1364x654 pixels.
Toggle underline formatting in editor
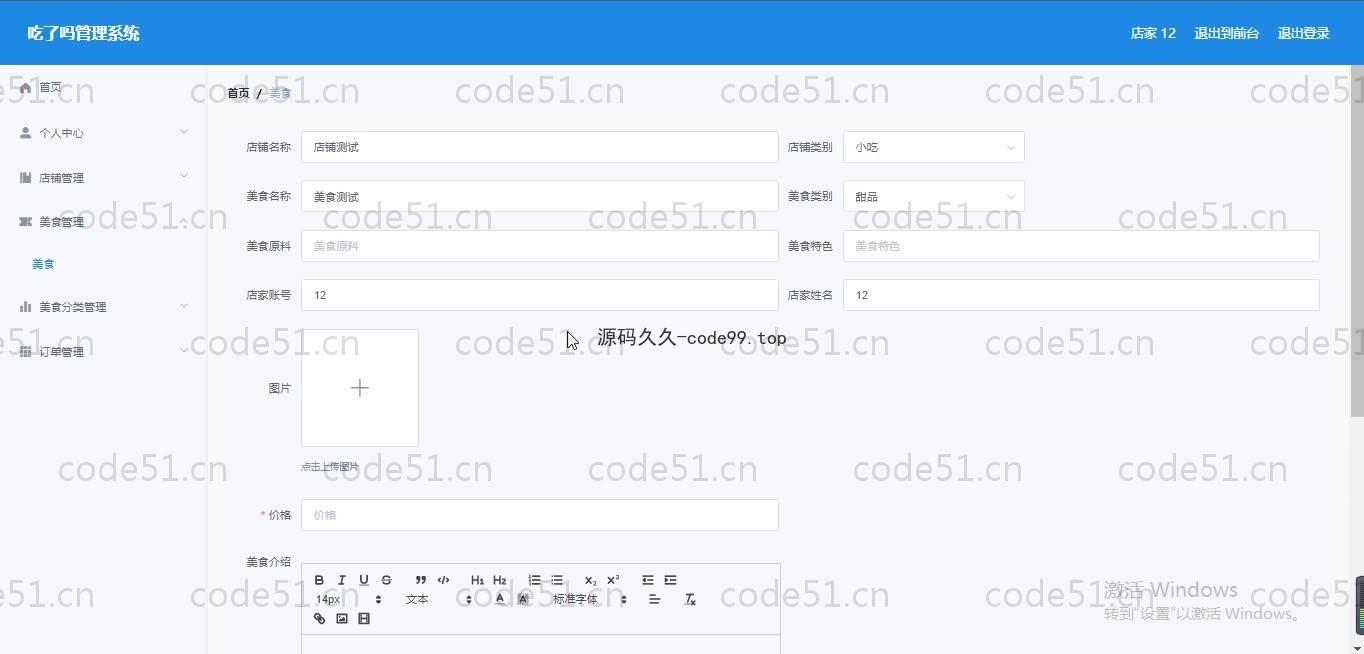tap(363, 580)
